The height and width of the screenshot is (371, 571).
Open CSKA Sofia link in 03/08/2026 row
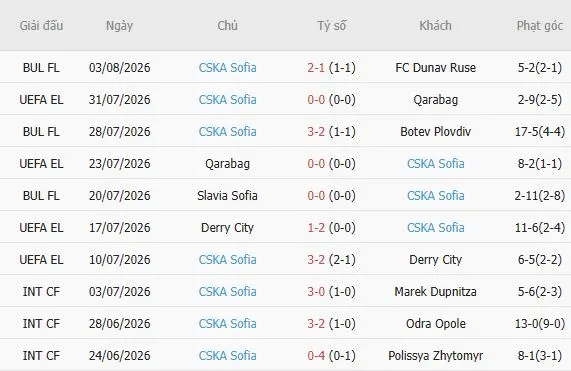(x=228, y=68)
